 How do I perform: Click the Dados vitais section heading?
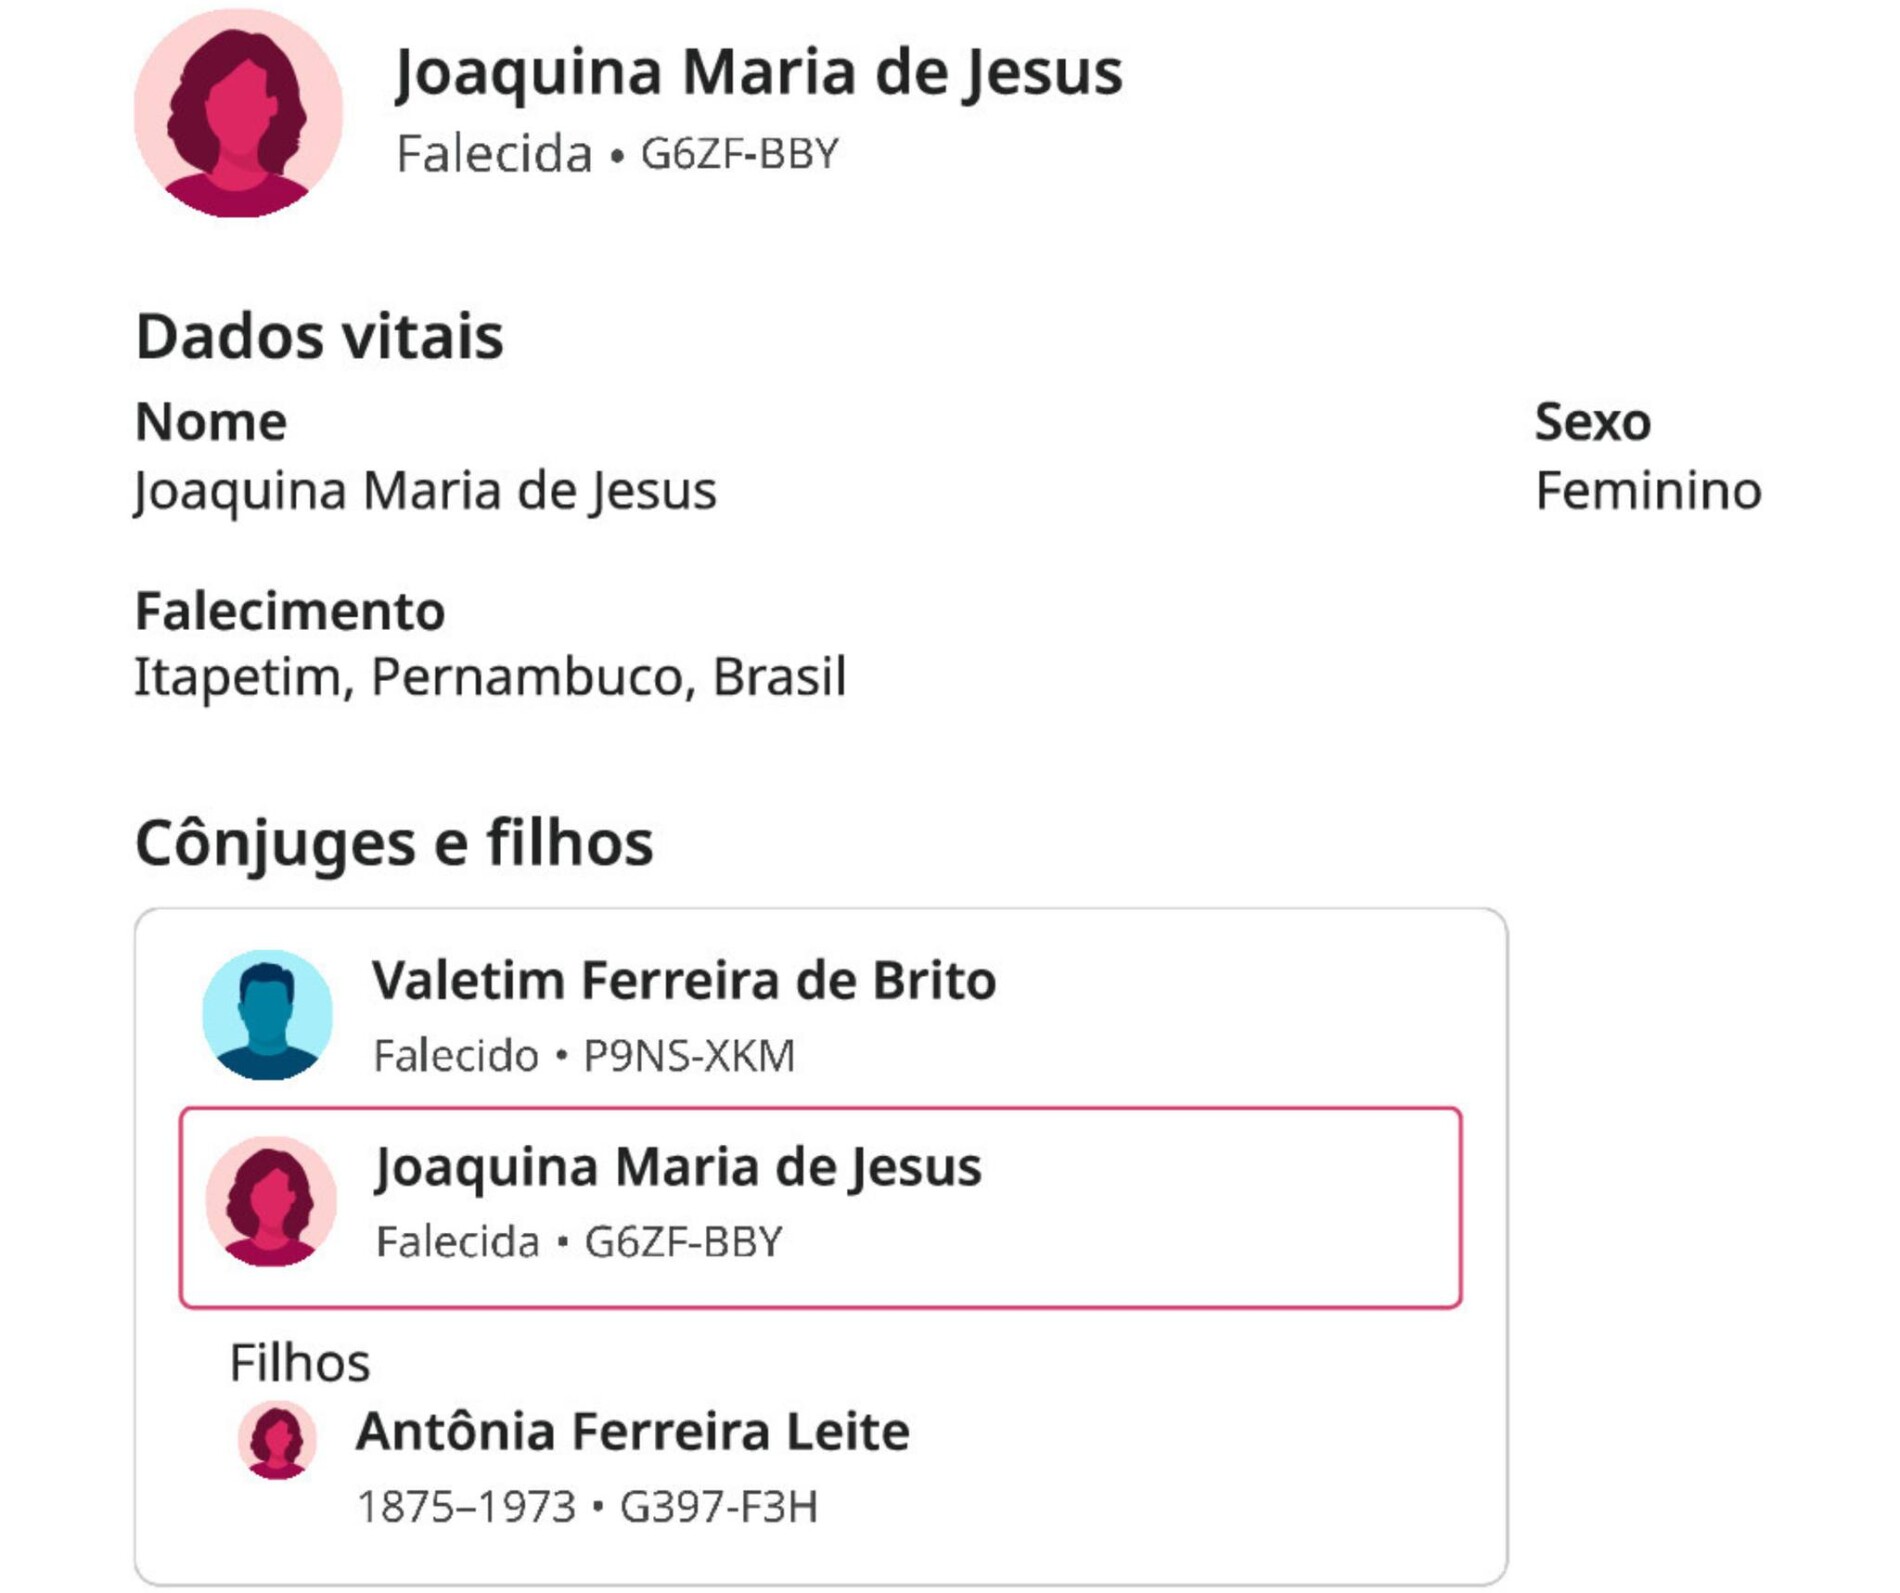(x=319, y=336)
